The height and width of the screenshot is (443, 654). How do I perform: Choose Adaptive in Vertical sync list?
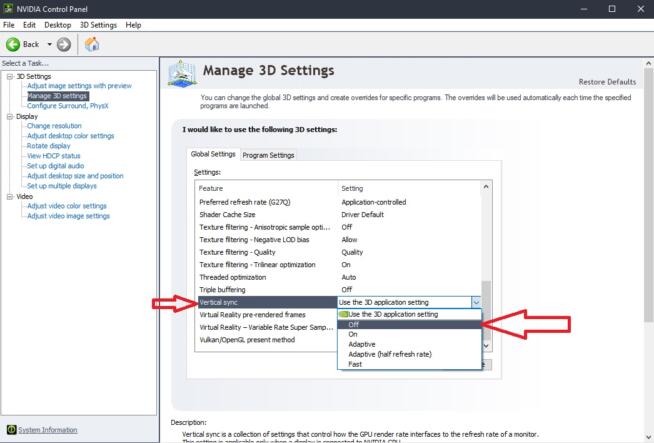tap(409, 344)
